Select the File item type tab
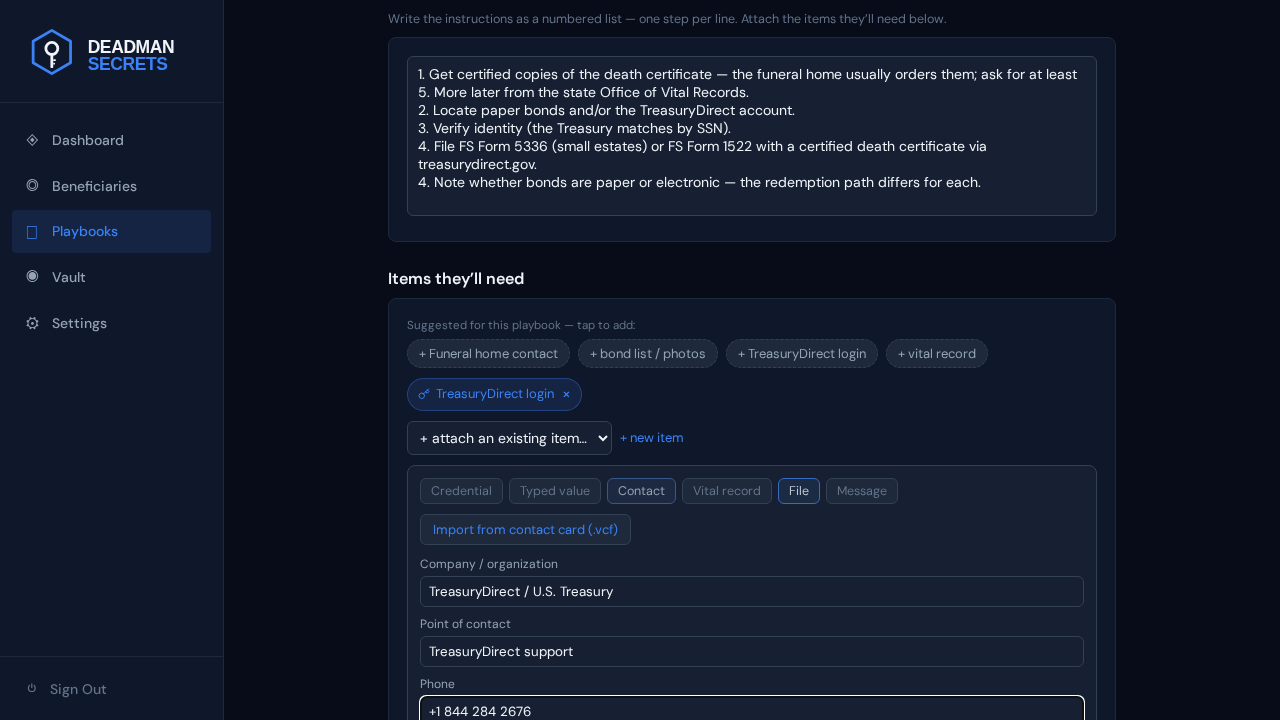 point(799,491)
